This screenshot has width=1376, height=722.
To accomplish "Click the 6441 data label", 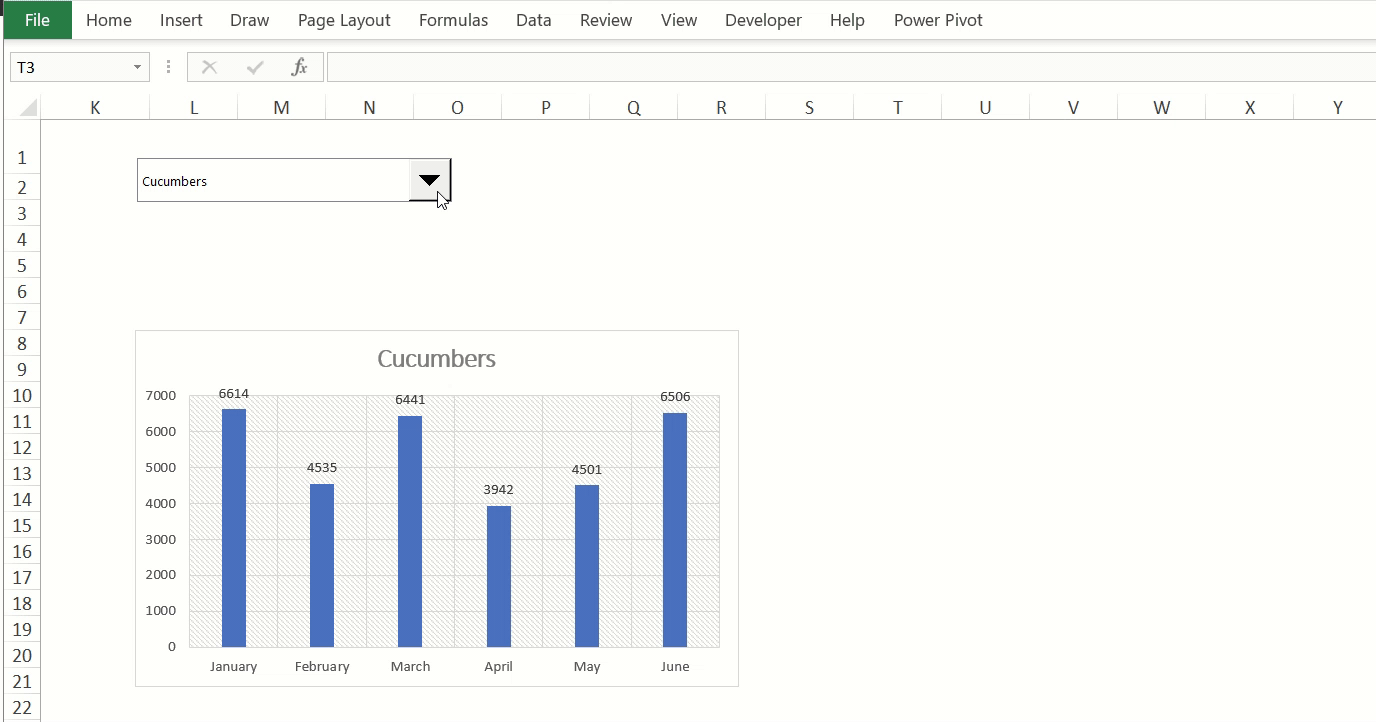I will (x=410, y=399).
